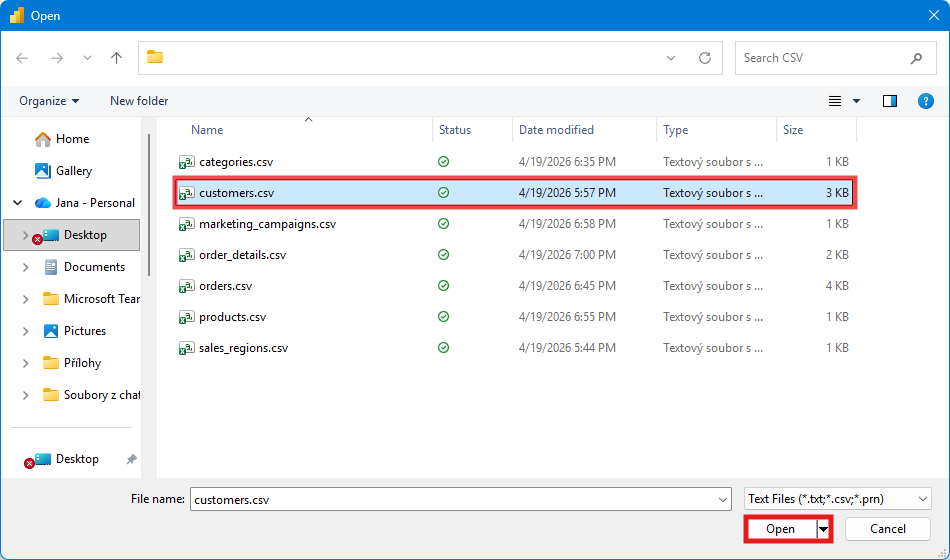Viewport: 950px width, 560px height.
Task: Click the folder icon in address bar
Action: tap(155, 57)
